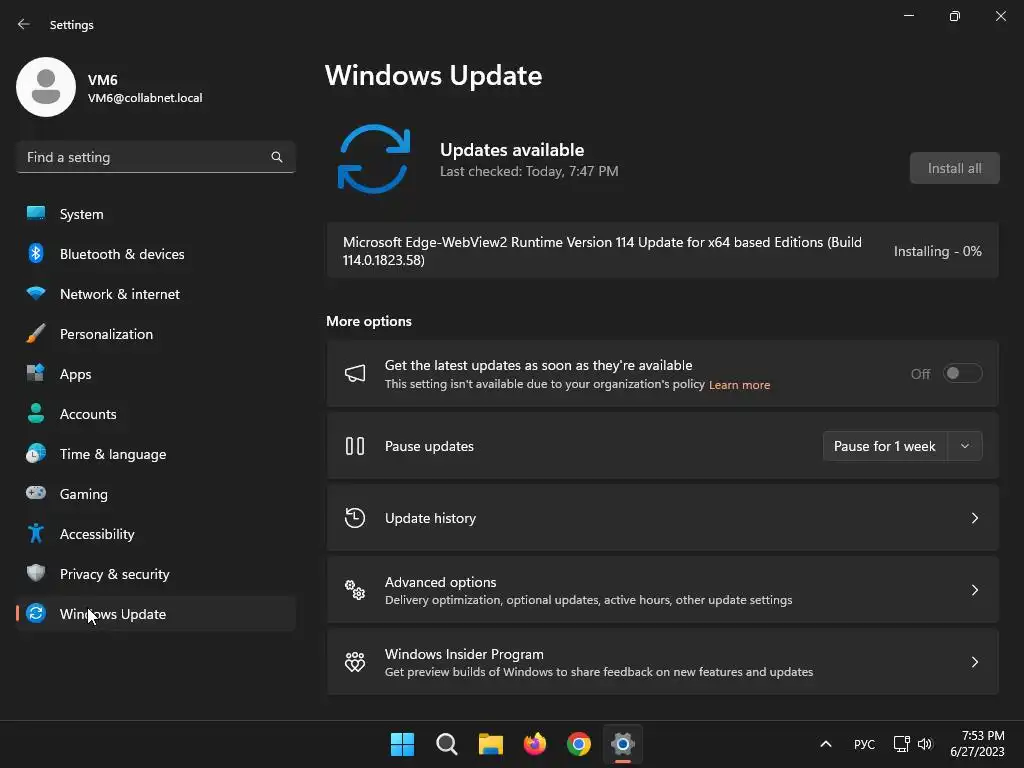Select Windows Update in the sidebar
This screenshot has height=768, width=1024.
[156, 613]
